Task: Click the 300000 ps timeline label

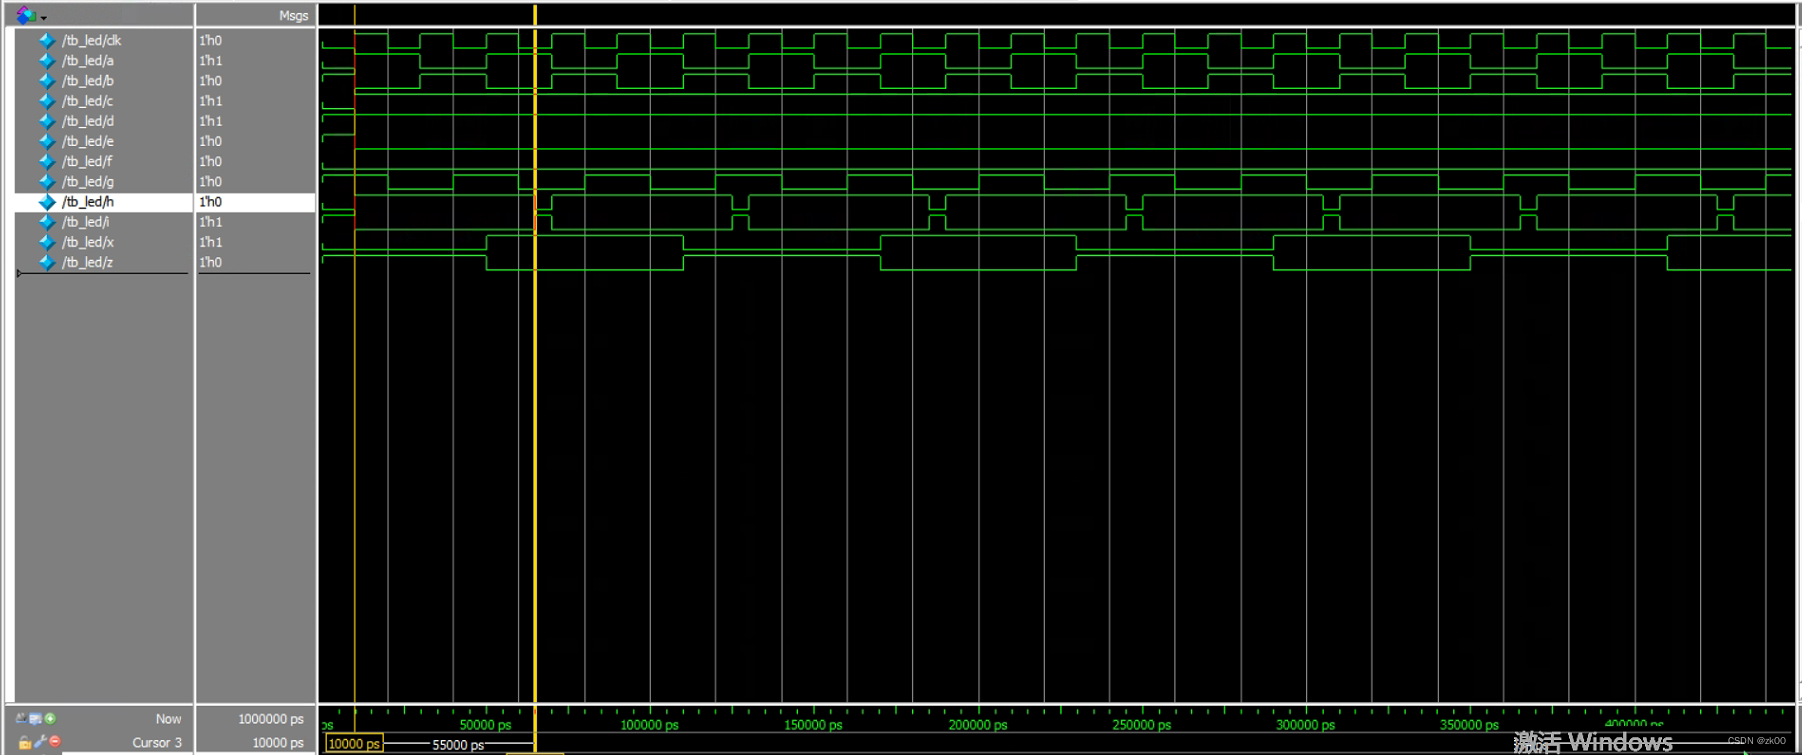Action: (1305, 725)
